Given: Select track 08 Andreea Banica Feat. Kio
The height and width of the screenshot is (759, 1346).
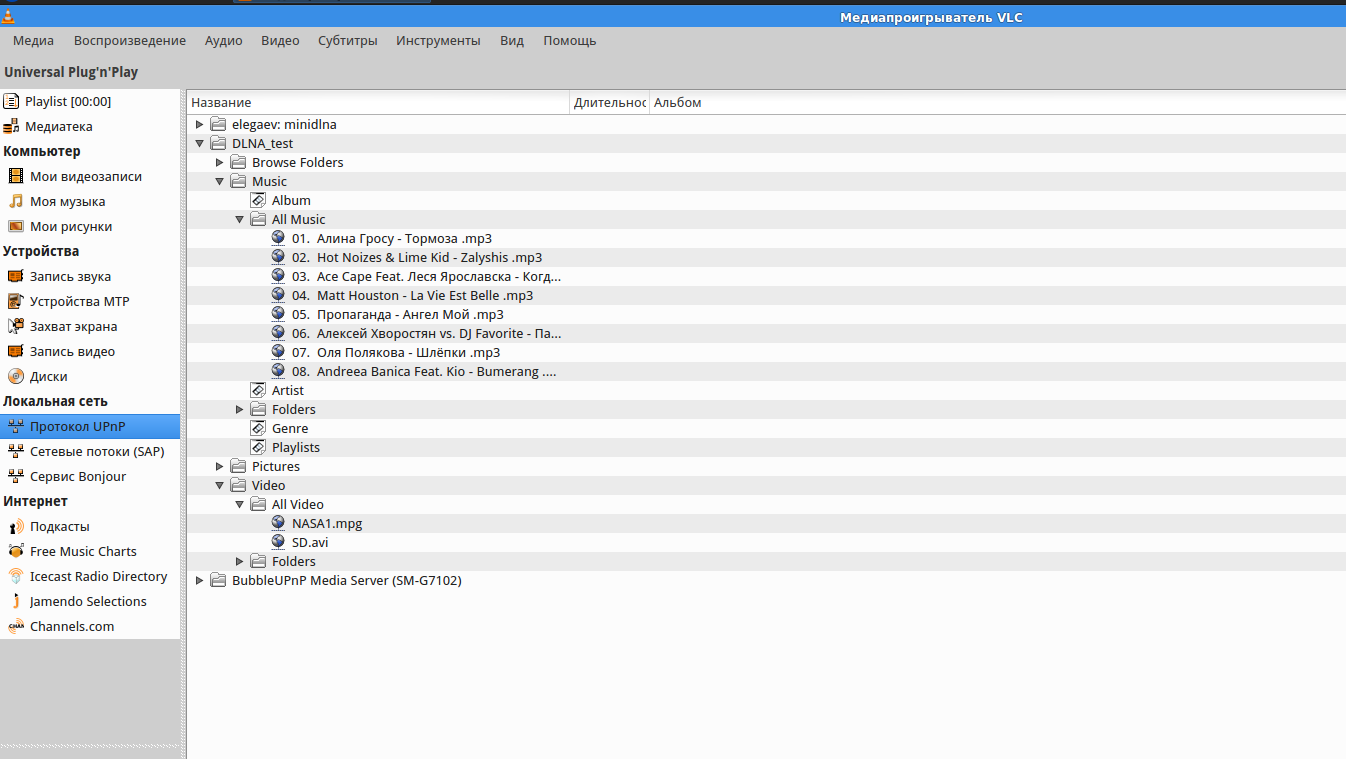Looking at the screenshot, I should click(424, 371).
